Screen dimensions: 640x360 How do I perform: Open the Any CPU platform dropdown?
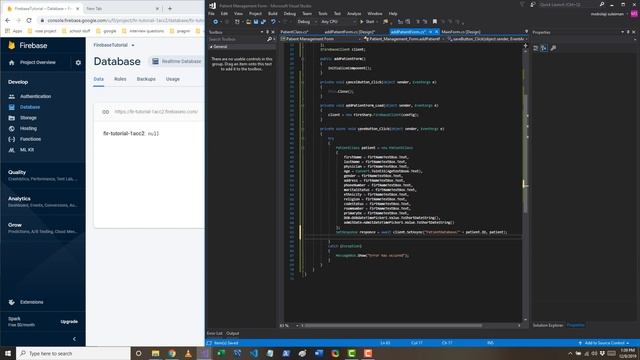click(x=337, y=22)
